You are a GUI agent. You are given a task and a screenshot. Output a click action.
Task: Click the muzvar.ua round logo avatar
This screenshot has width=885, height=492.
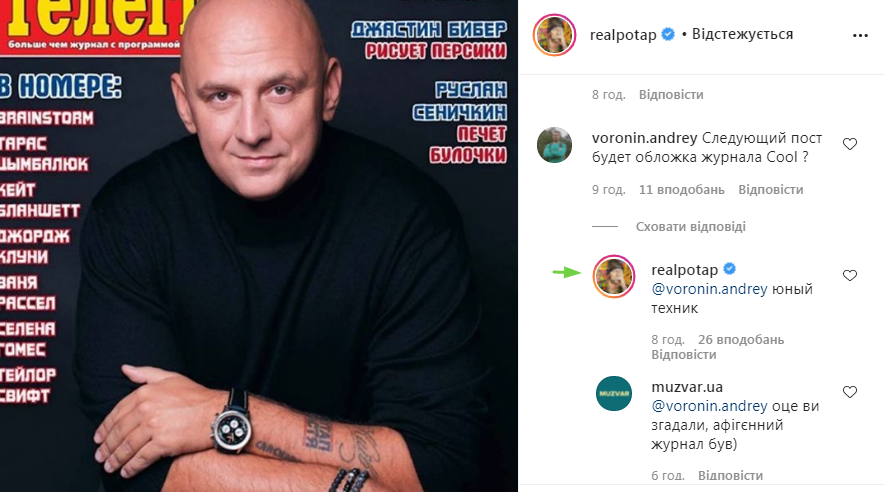click(614, 393)
